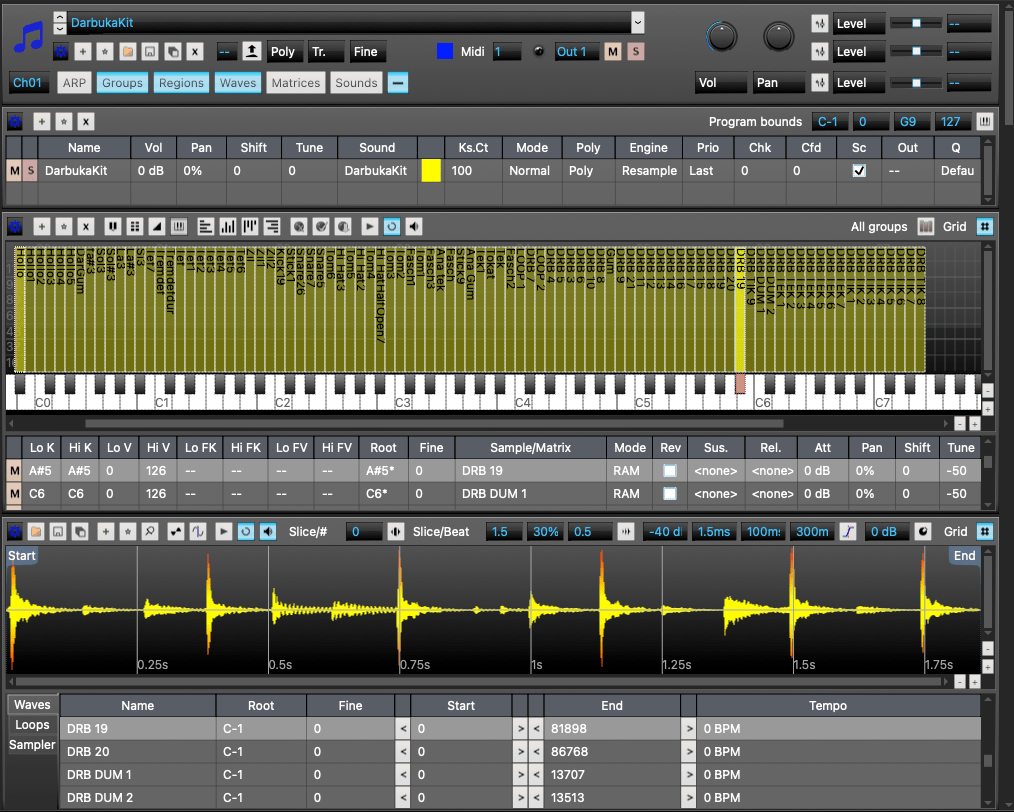
Task: Solo the output using S next to Out 1
Action: pos(636,52)
